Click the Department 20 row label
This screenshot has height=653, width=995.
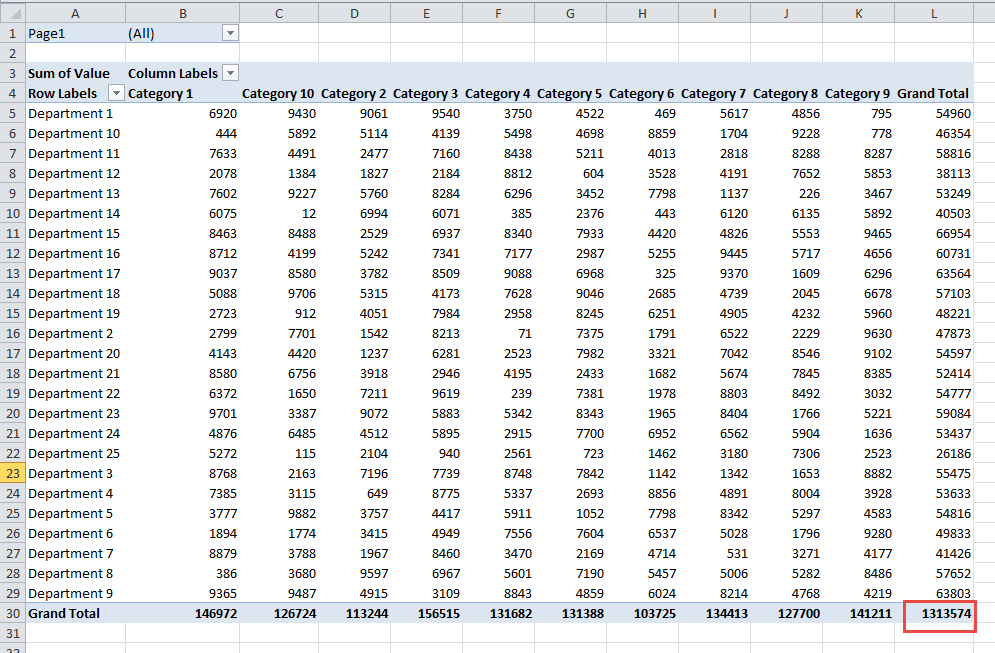75,353
